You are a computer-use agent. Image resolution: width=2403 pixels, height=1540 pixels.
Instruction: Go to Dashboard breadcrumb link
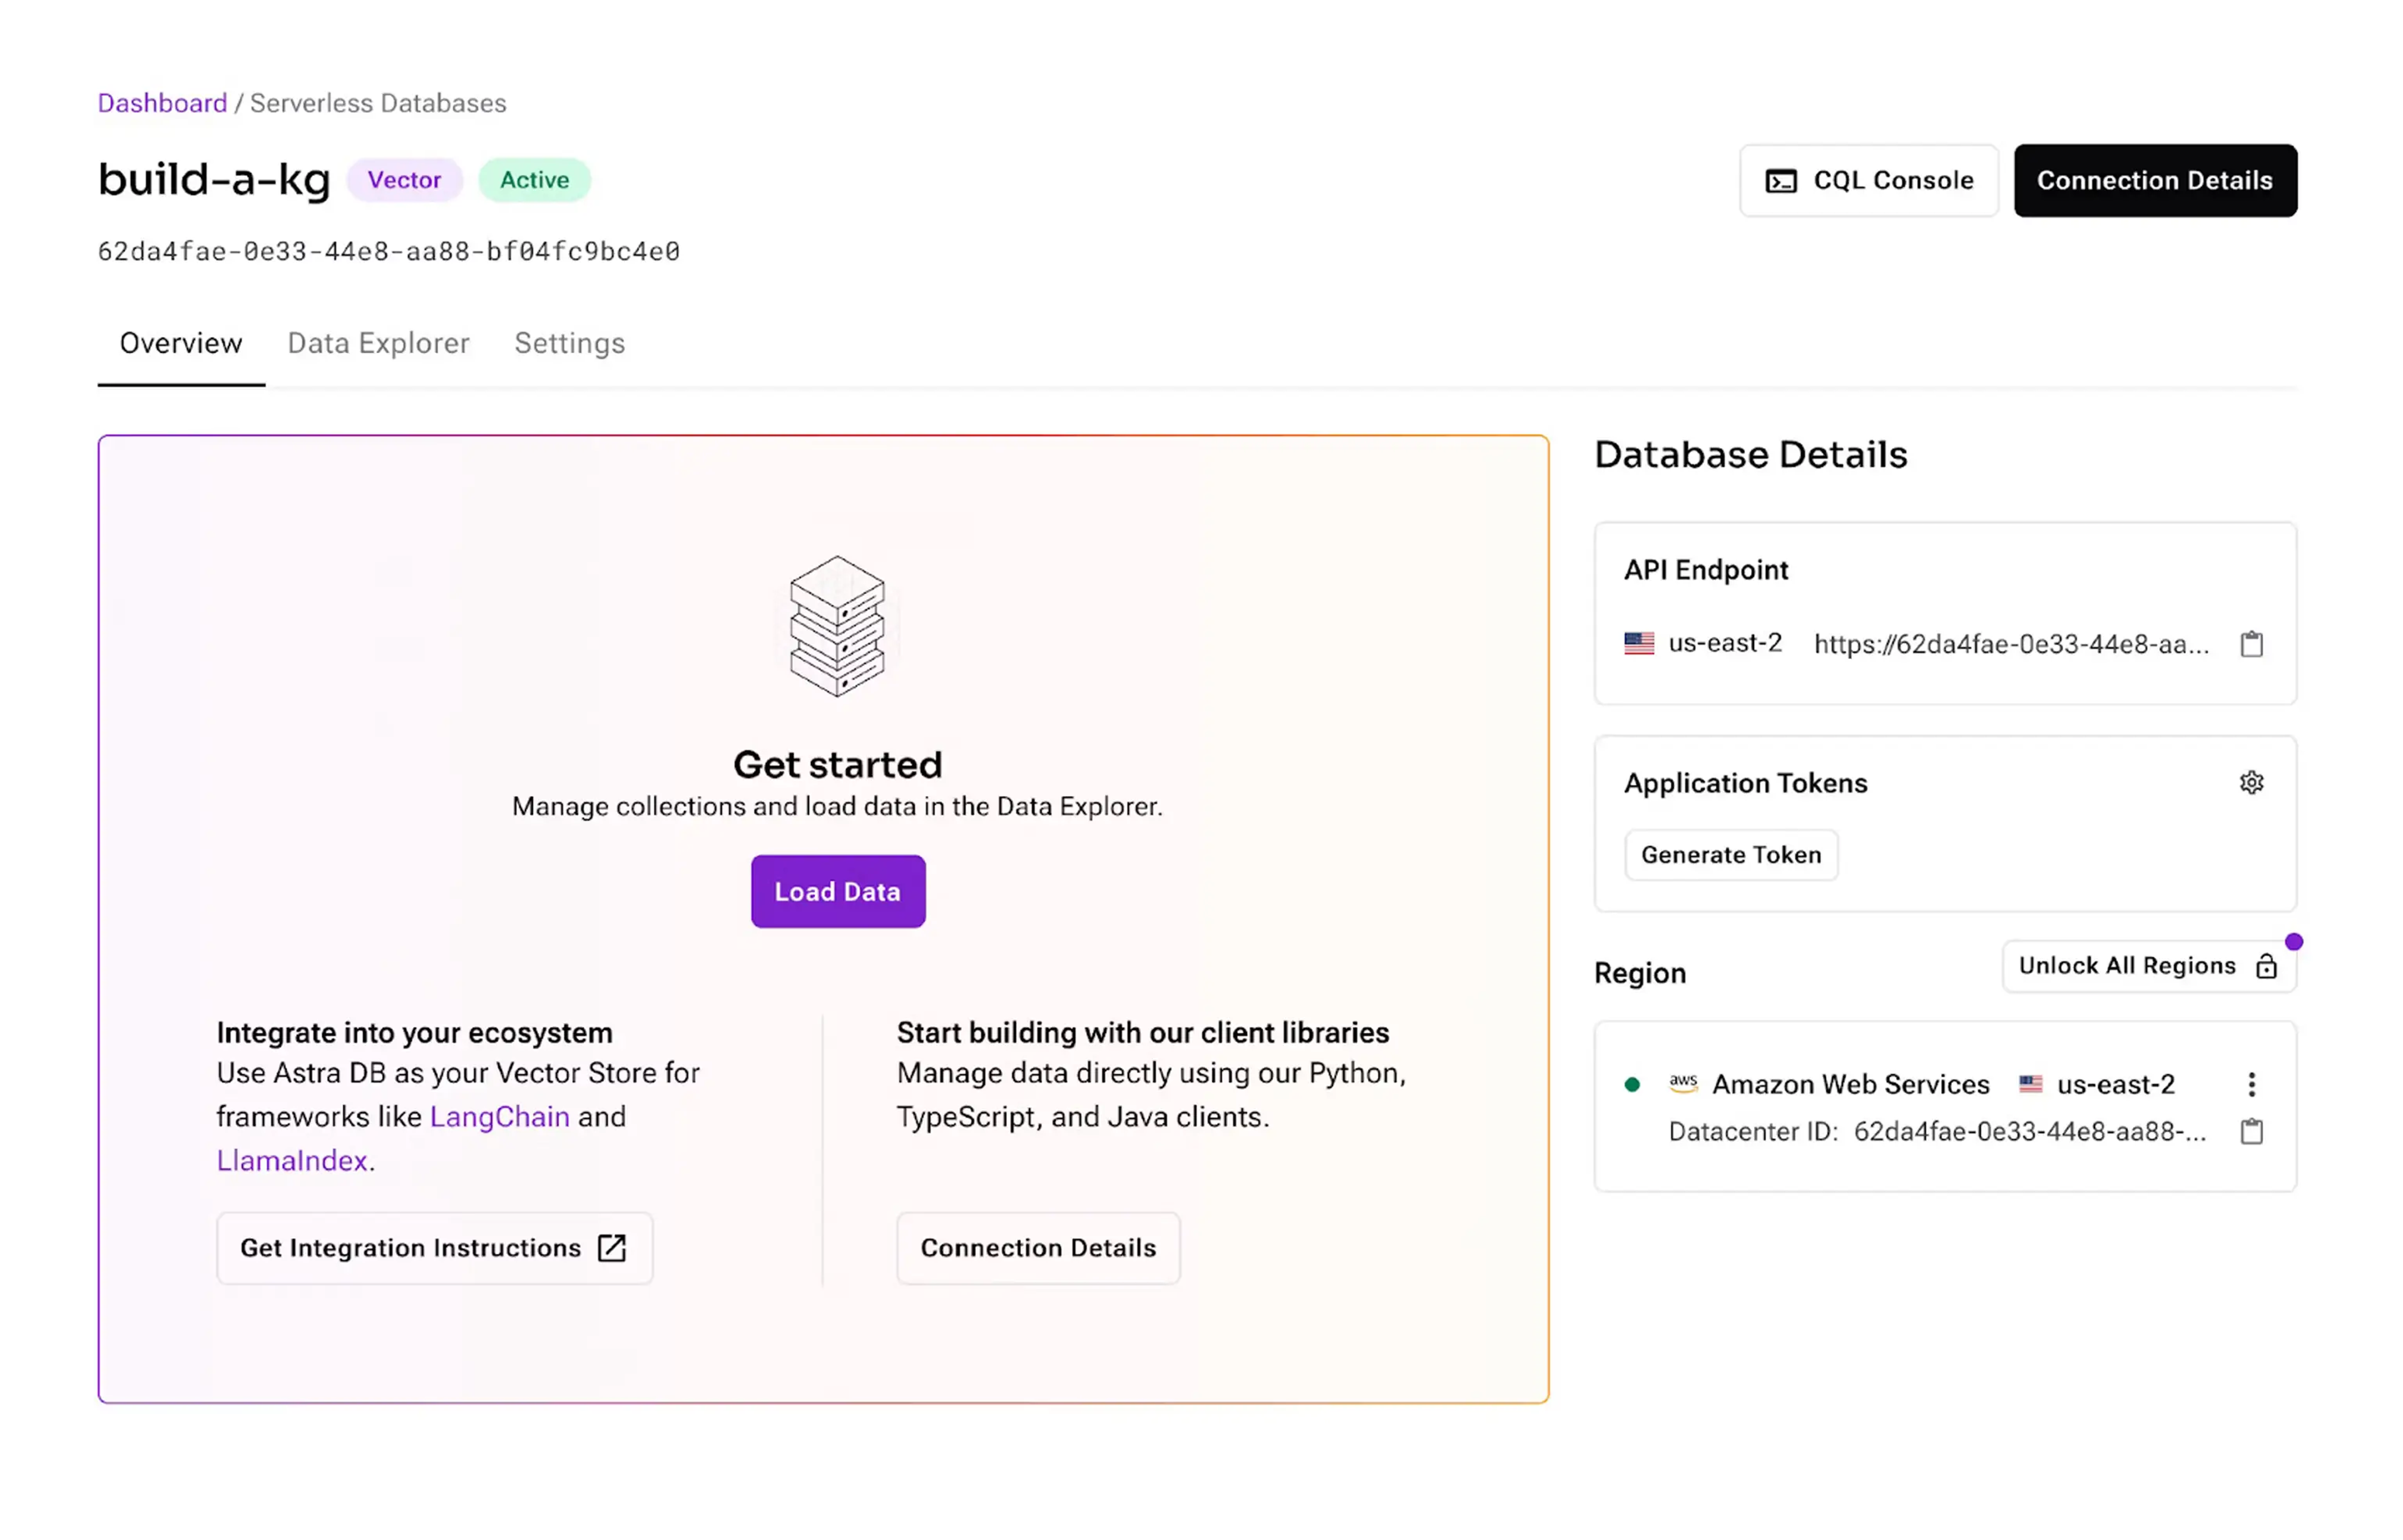pos(162,103)
